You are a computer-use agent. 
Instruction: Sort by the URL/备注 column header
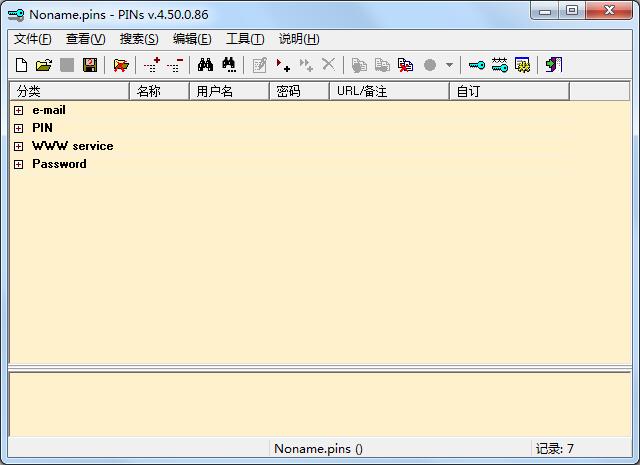tap(389, 91)
